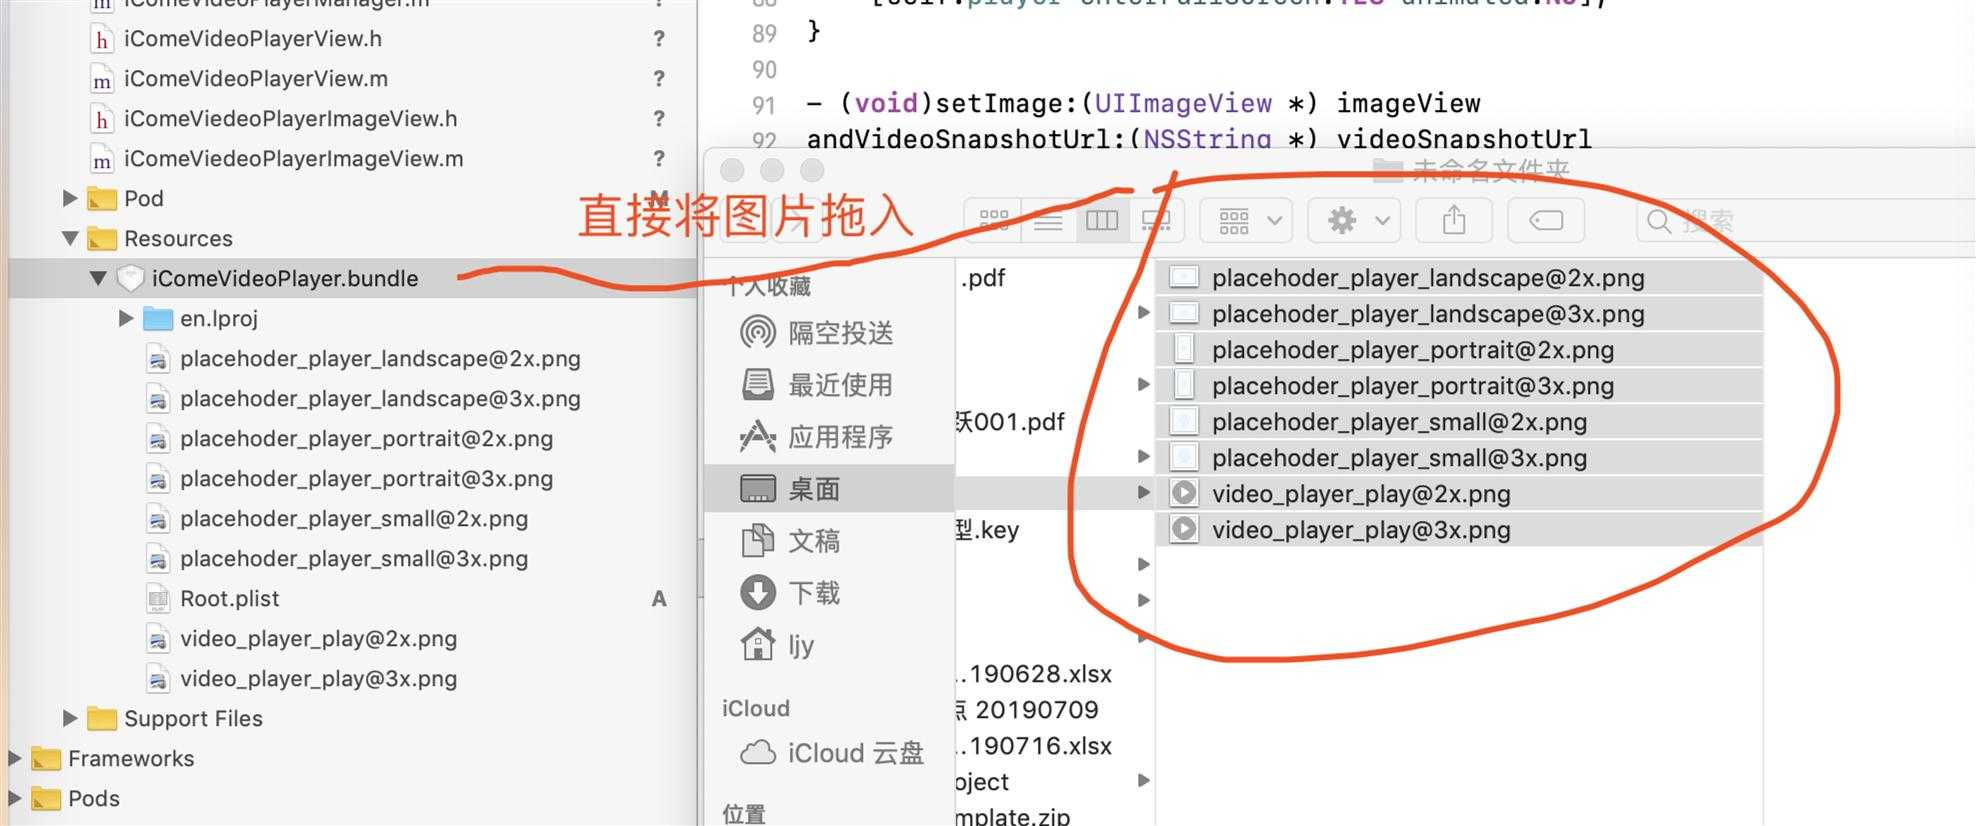The width and height of the screenshot is (1976, 826).
Task: Select the 190628.xlsx file in Finder
Action: pyautogui.click(x=1034, y=674)
